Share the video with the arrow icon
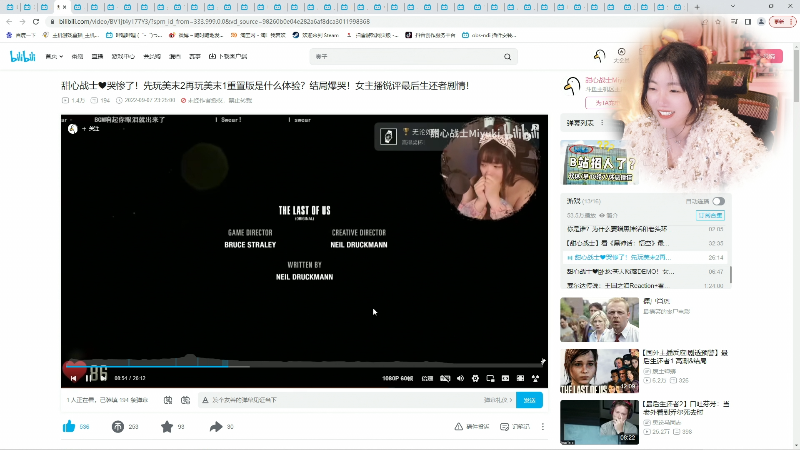This screenshot has width=800, height=450. [216, 427]
